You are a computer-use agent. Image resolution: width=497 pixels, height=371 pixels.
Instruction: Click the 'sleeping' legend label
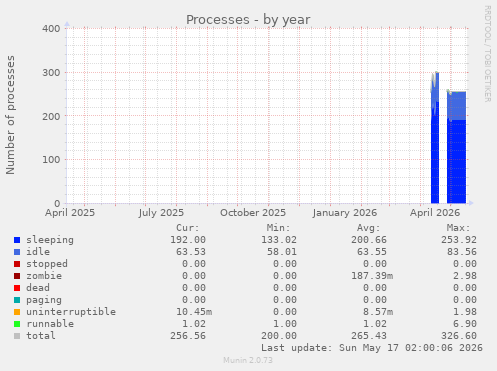50,240
